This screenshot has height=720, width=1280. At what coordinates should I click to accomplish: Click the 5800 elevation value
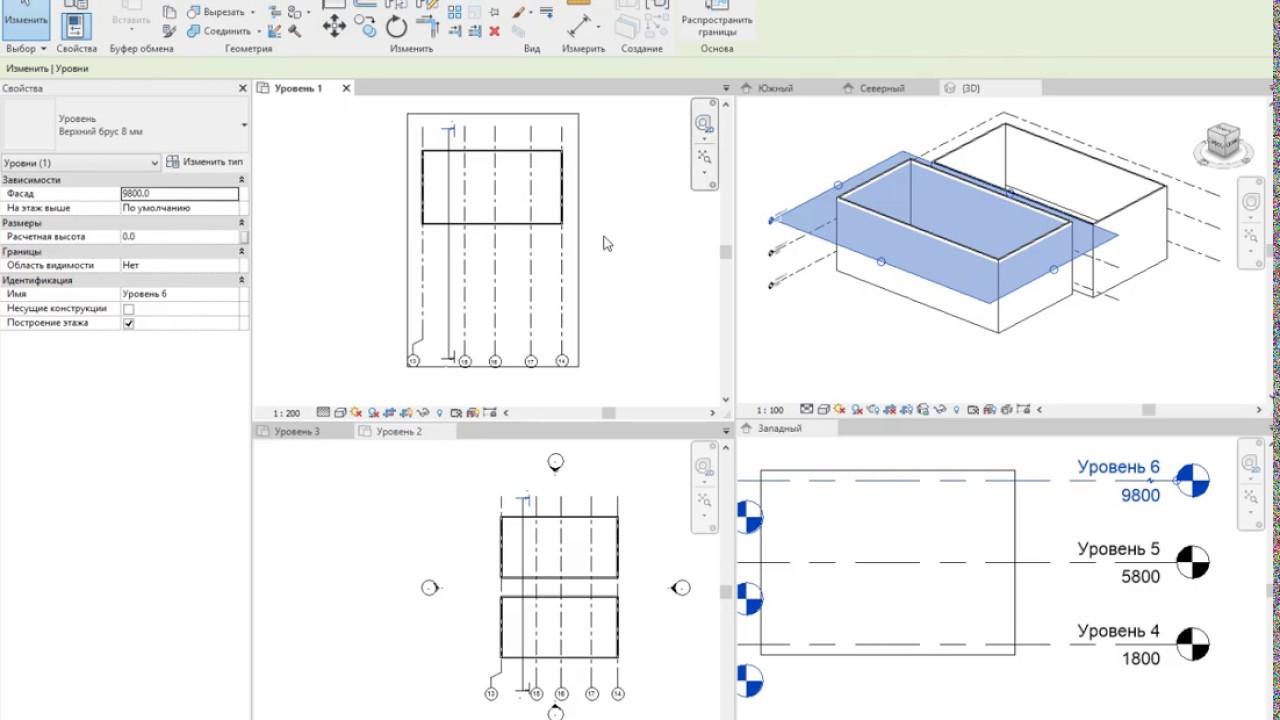pos(1140,577)
